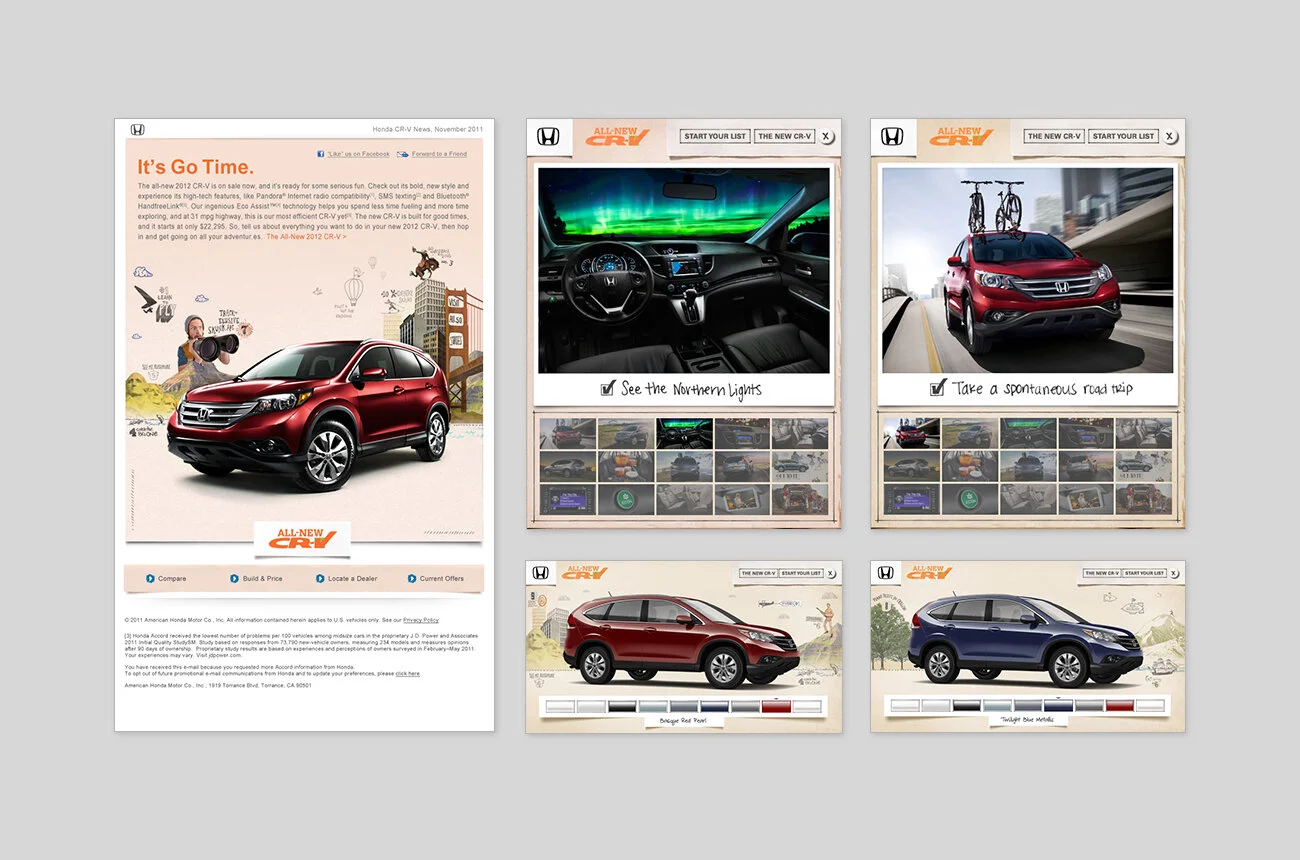Click THE NEW CR-V in the Northern Lights panel

click(x=785, y=136)
